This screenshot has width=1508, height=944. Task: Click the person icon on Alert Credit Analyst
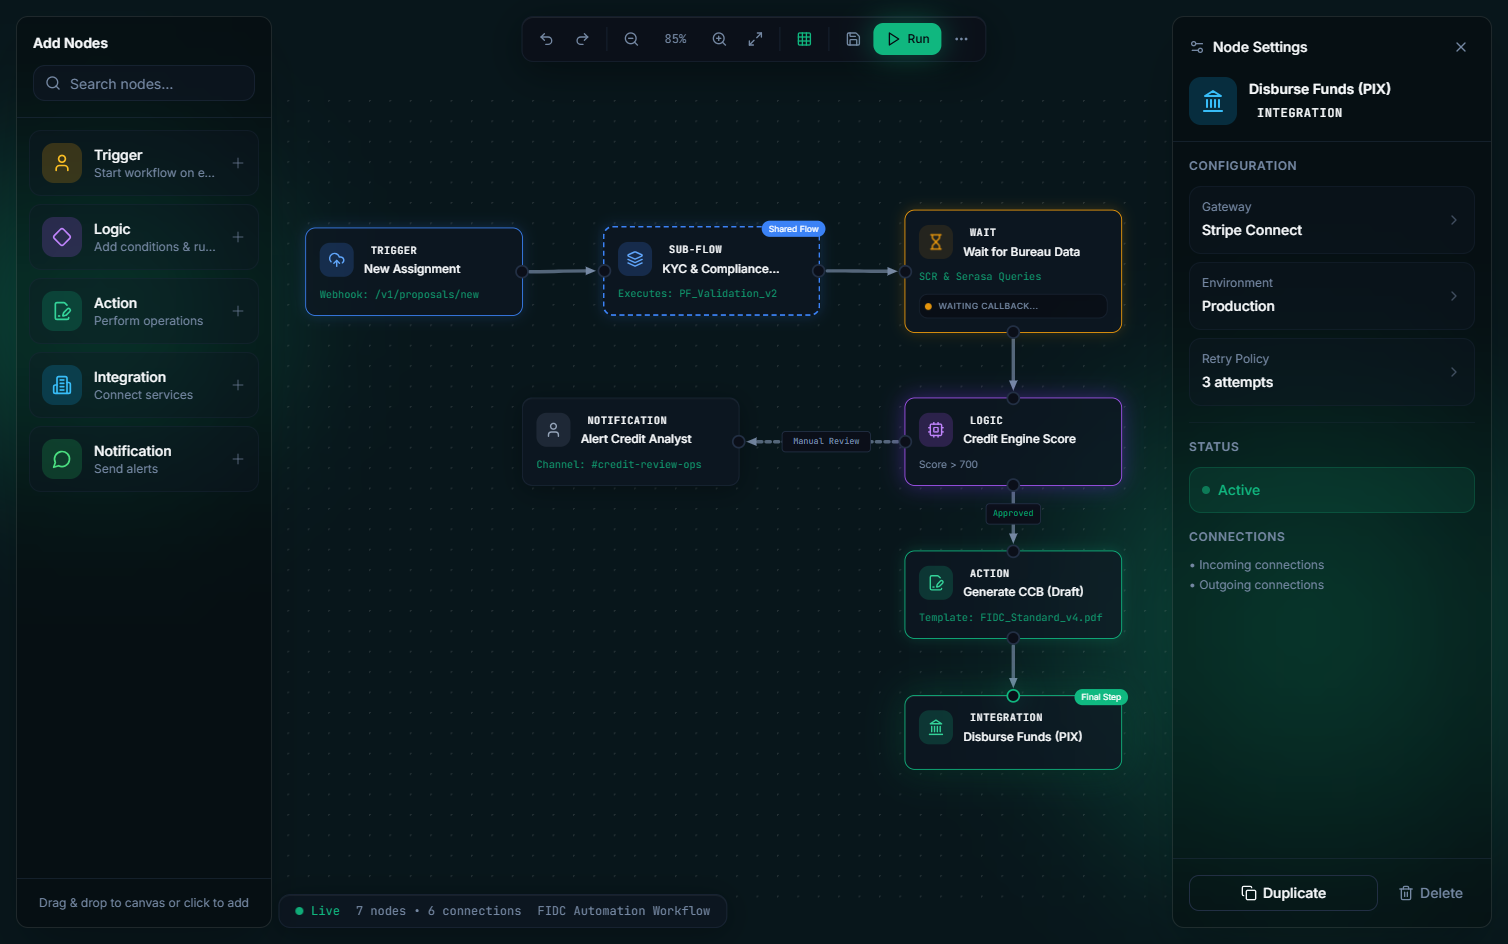[x=553, y=429]
